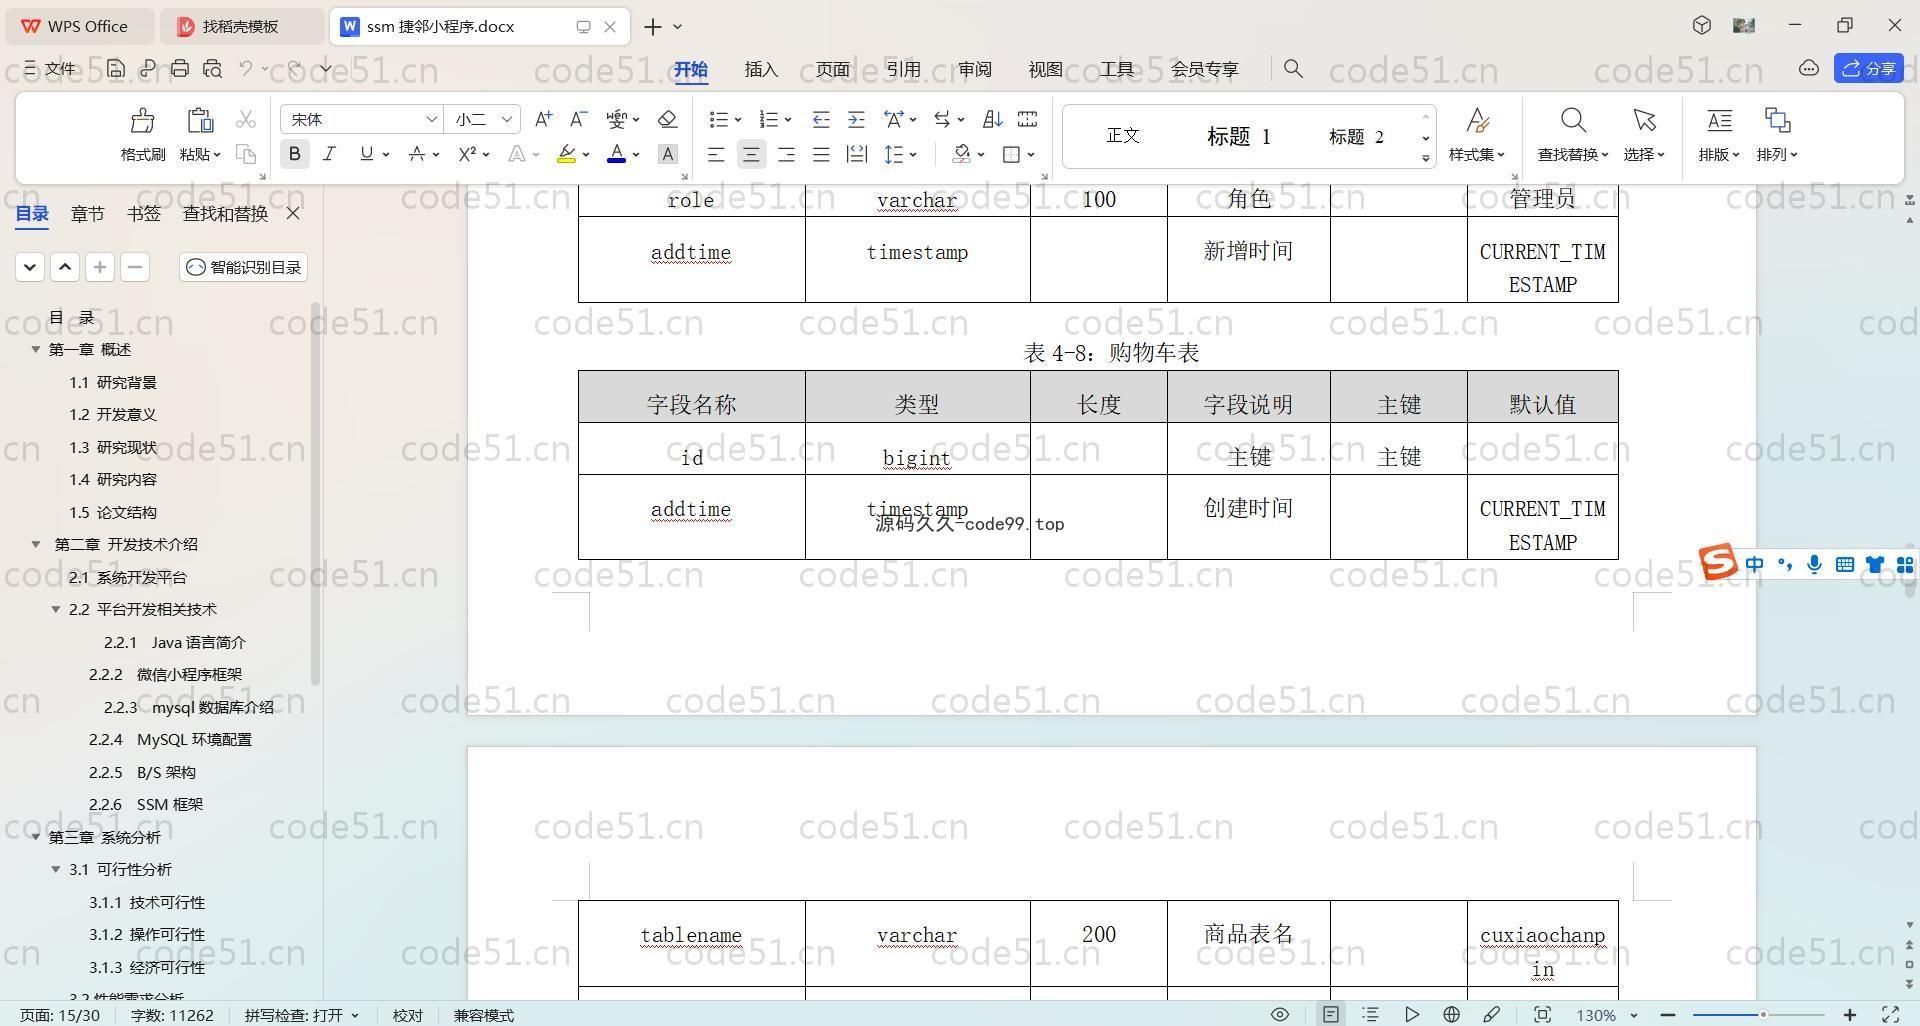The width and height of the screenshot is (1920, 1026).
Task: Increase font size with the A+ icon
Action: pos(543,119)
